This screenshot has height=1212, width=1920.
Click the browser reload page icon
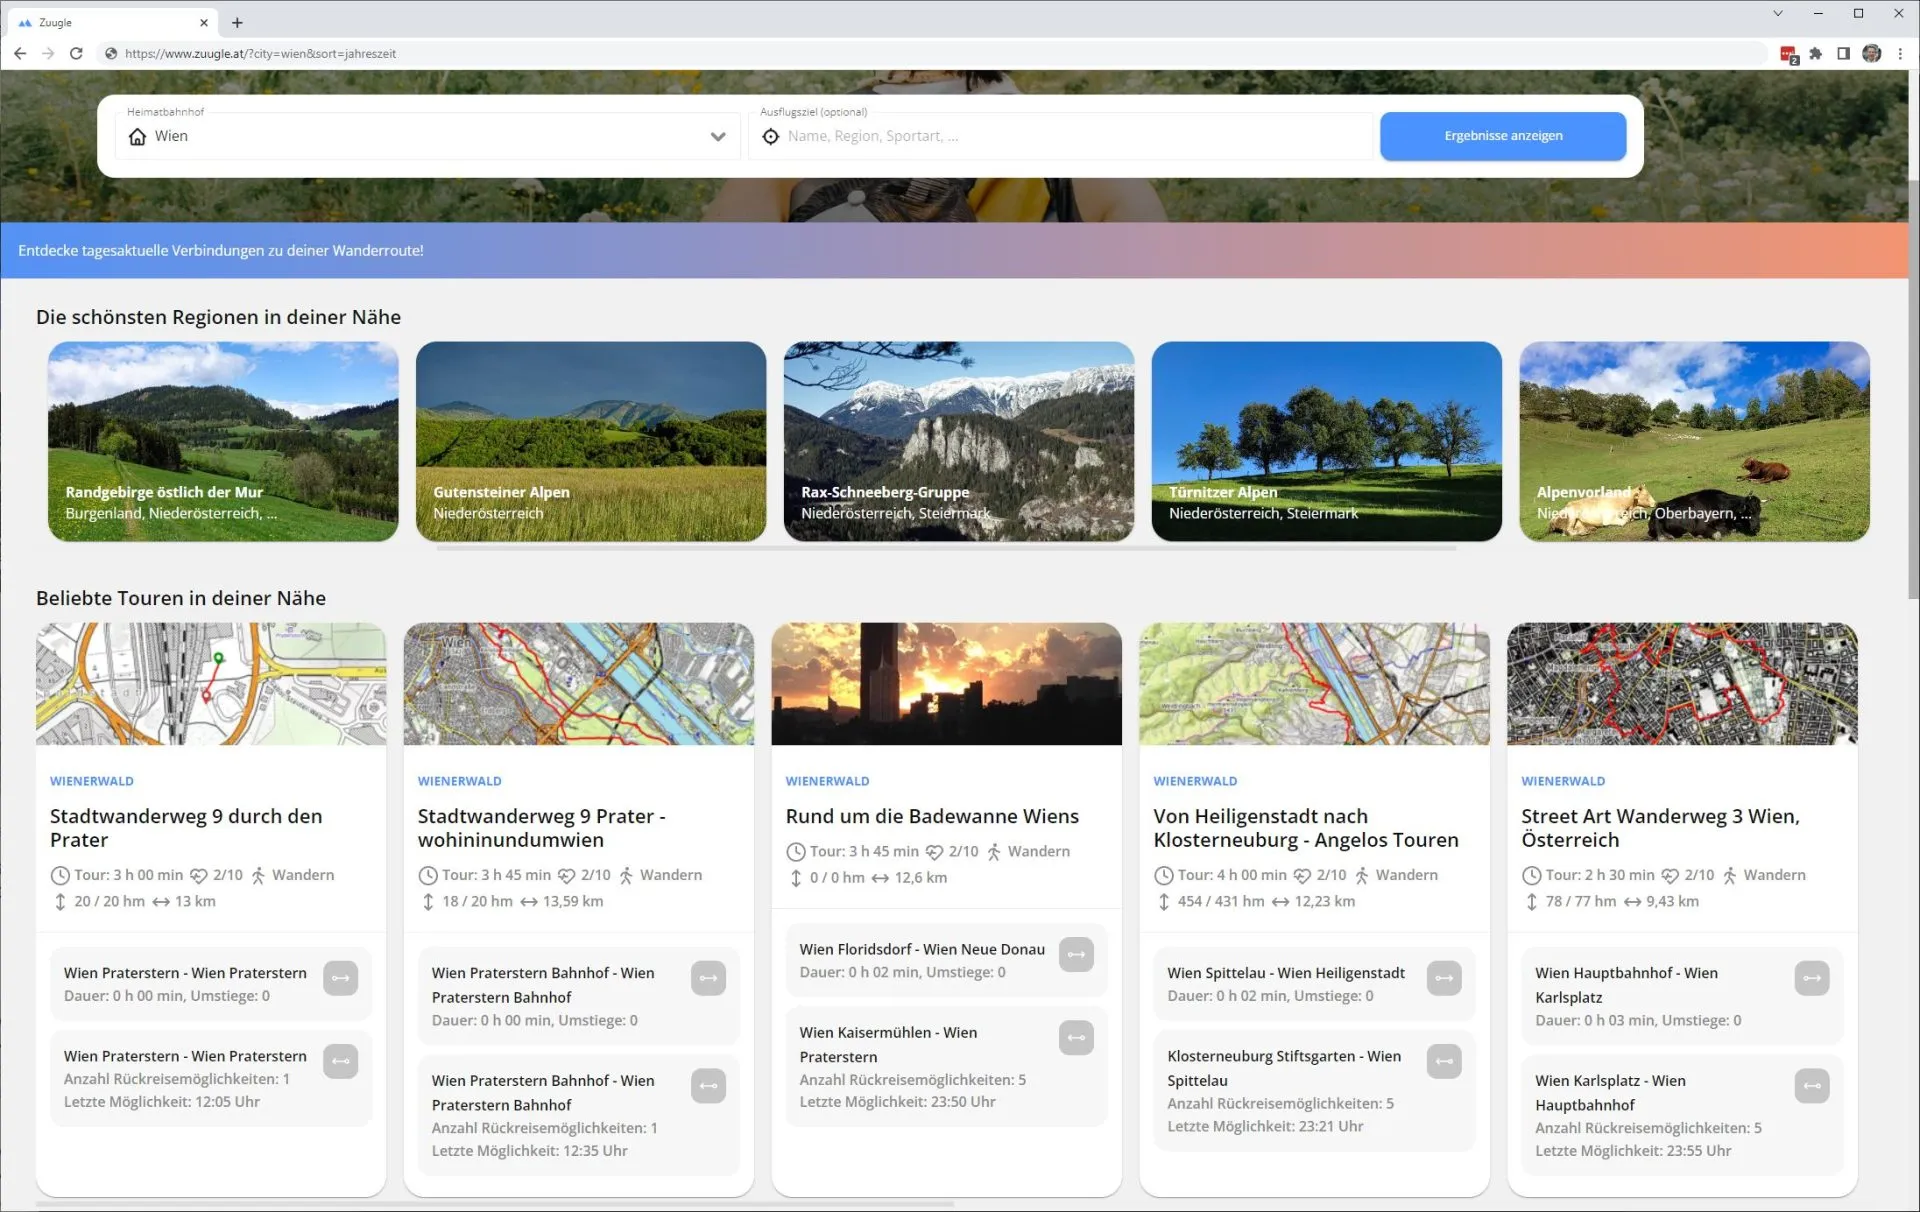76,53
